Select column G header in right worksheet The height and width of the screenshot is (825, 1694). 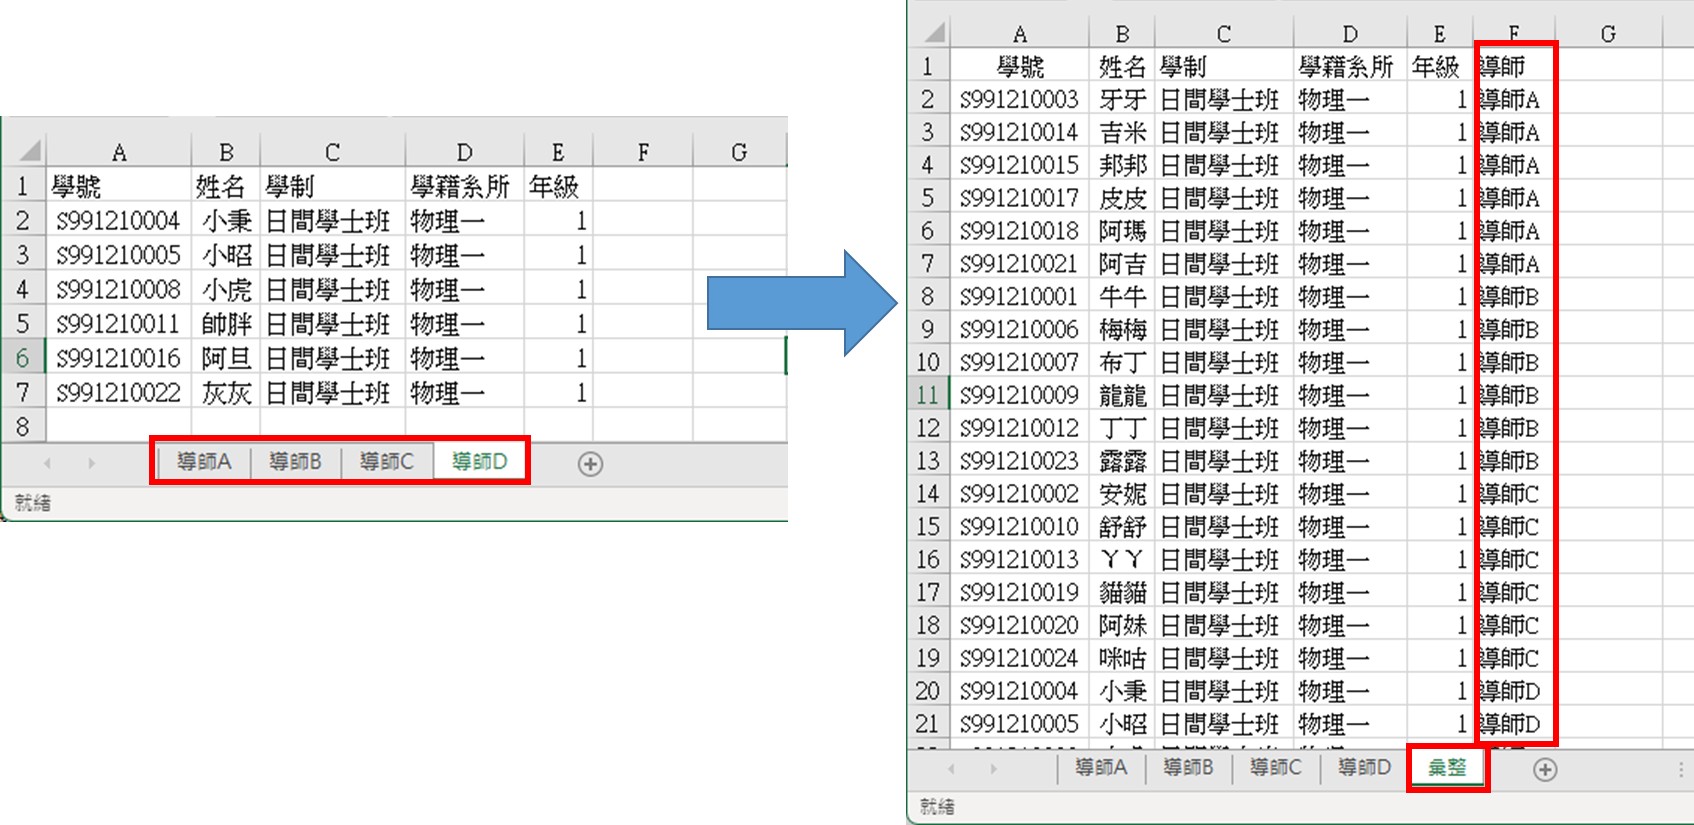(x=1607, y=34)
